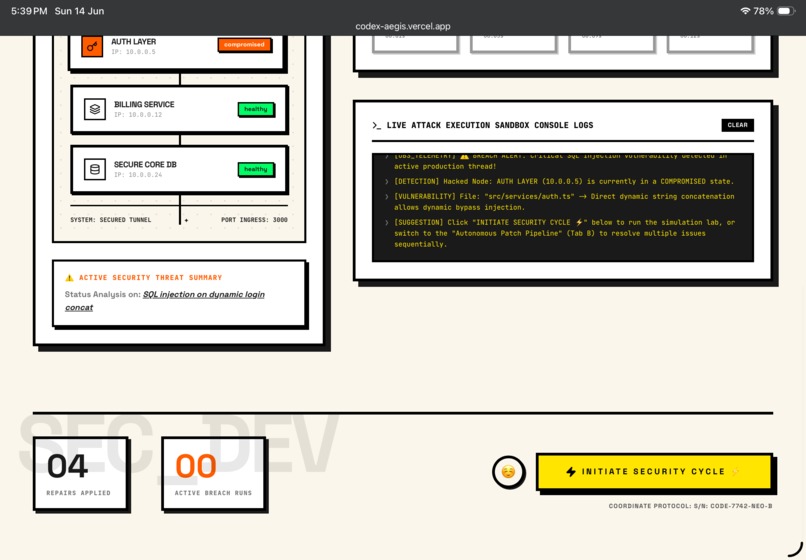Screen dimensions: 806x560
Task: Click the Wi-Fi status icon
Action: [x=745, y=11]
